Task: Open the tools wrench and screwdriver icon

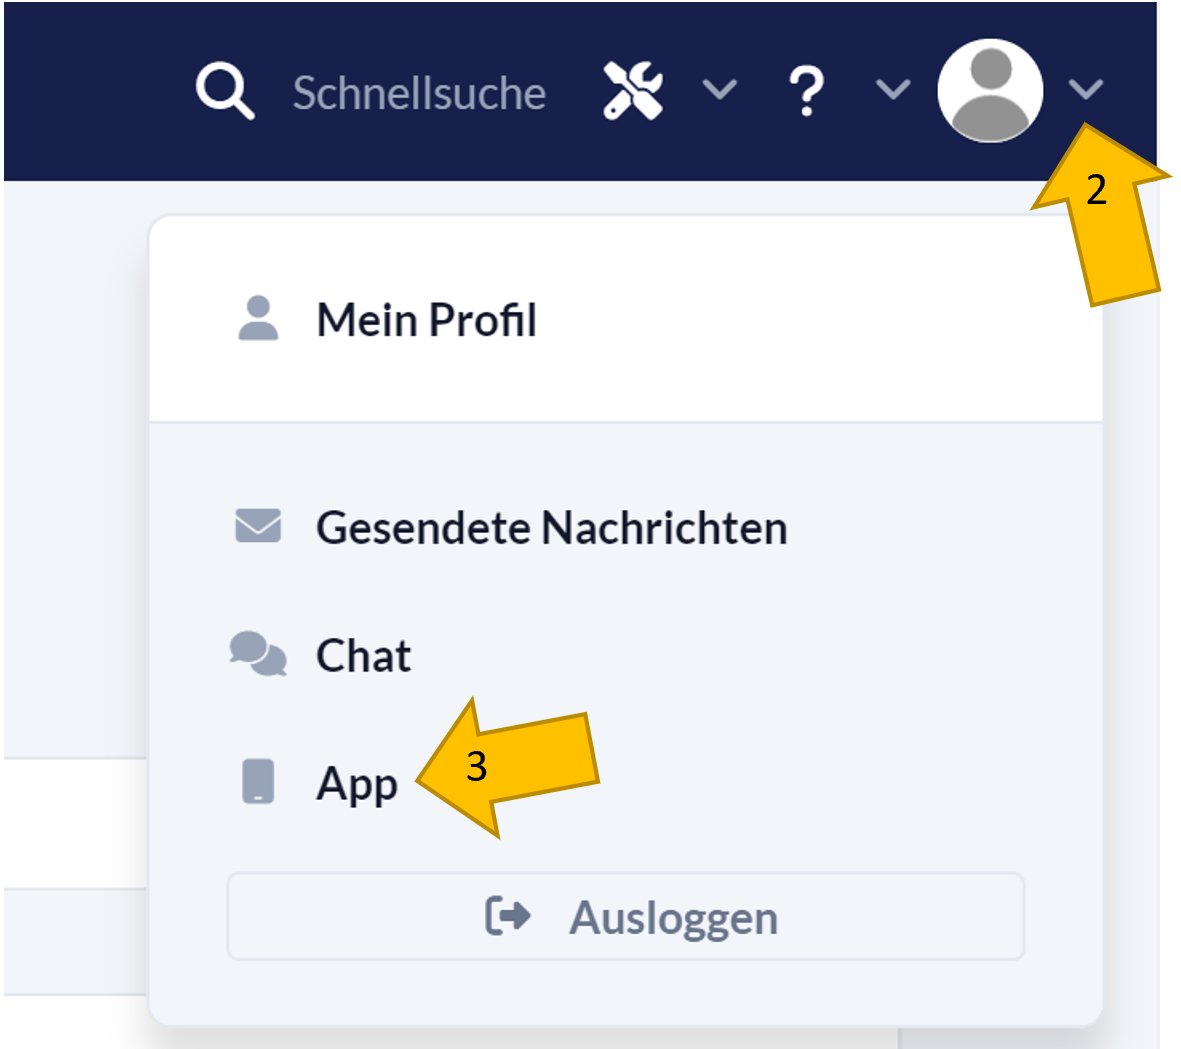Action: (x=633, y=90)
